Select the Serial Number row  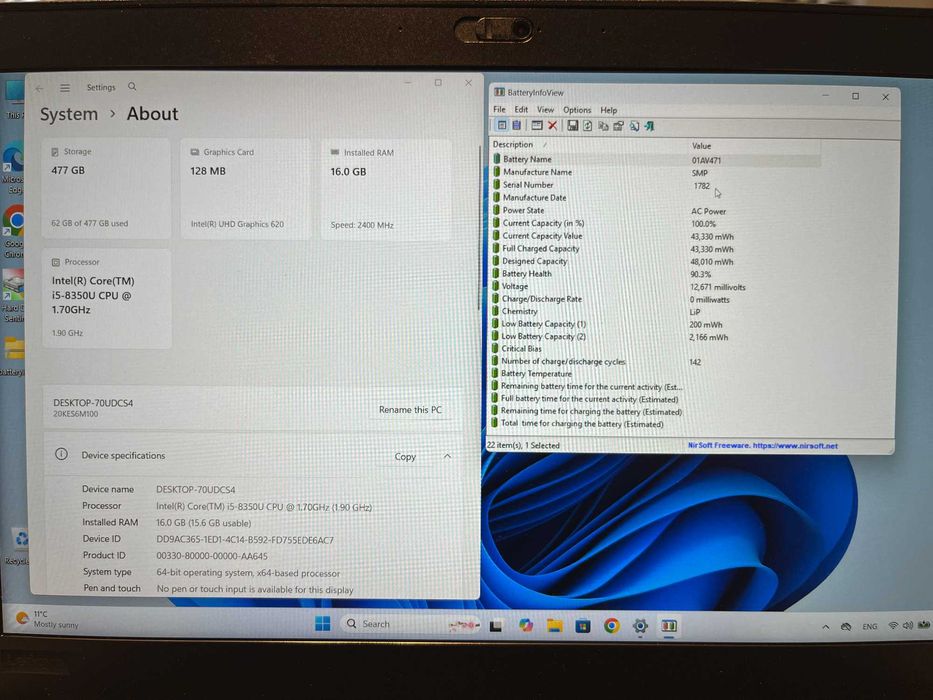pyautogui.click(x=656, y=185)
